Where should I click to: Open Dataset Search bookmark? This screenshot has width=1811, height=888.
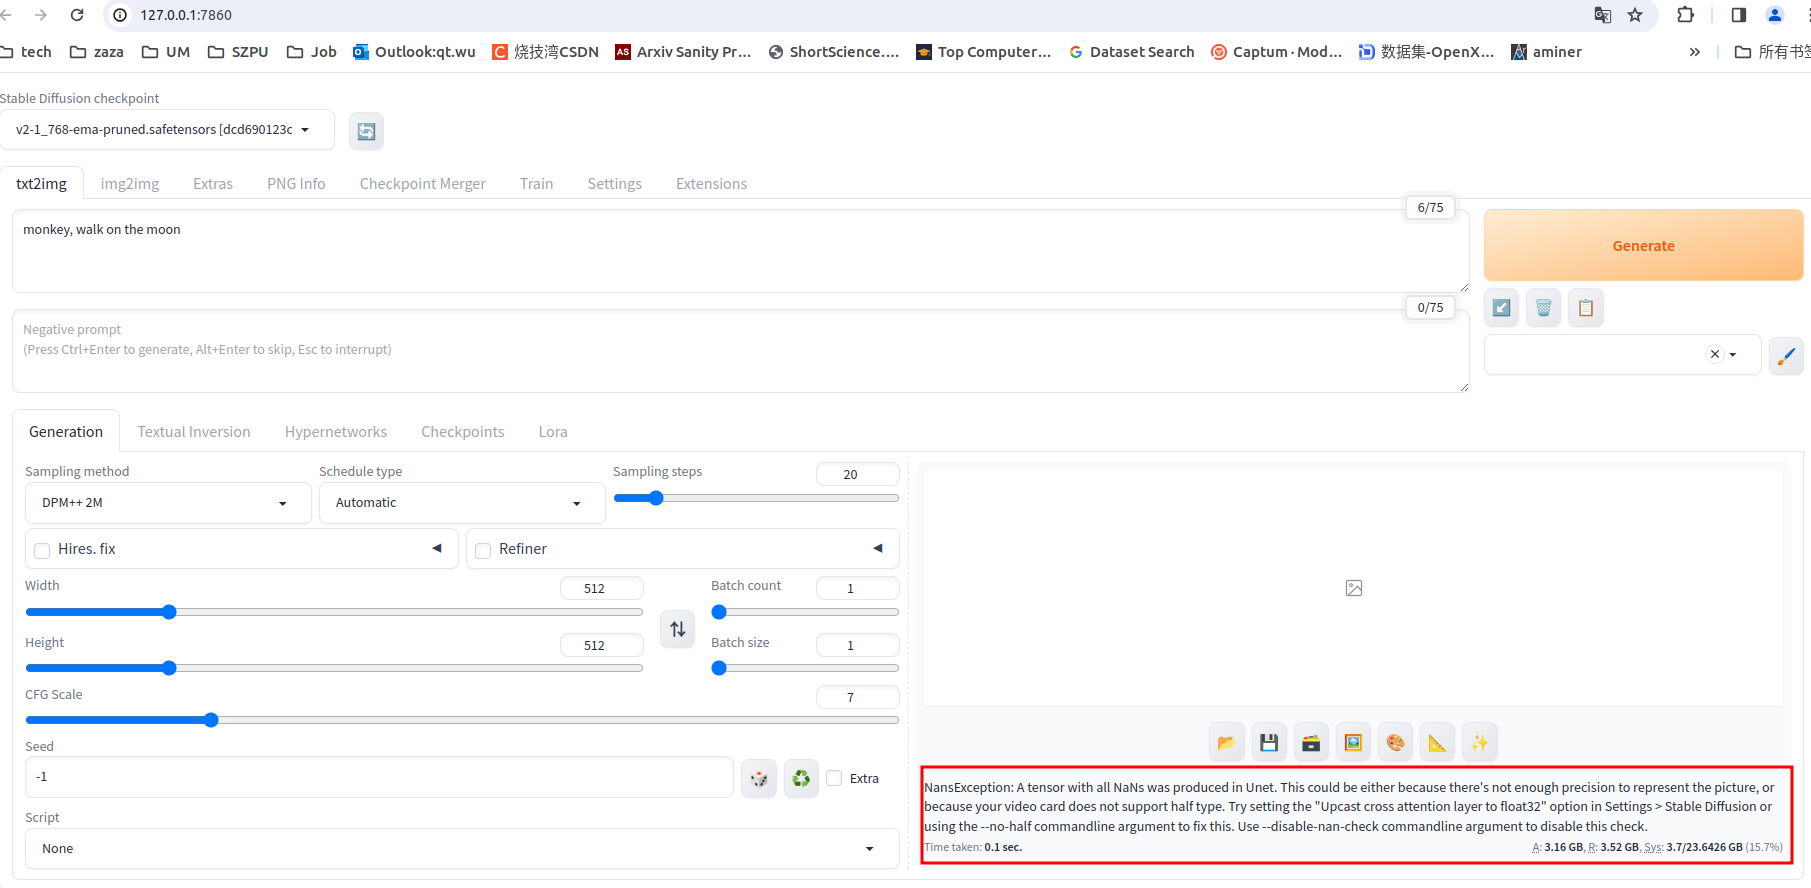pyautogui.click(x=1131, y=52)
